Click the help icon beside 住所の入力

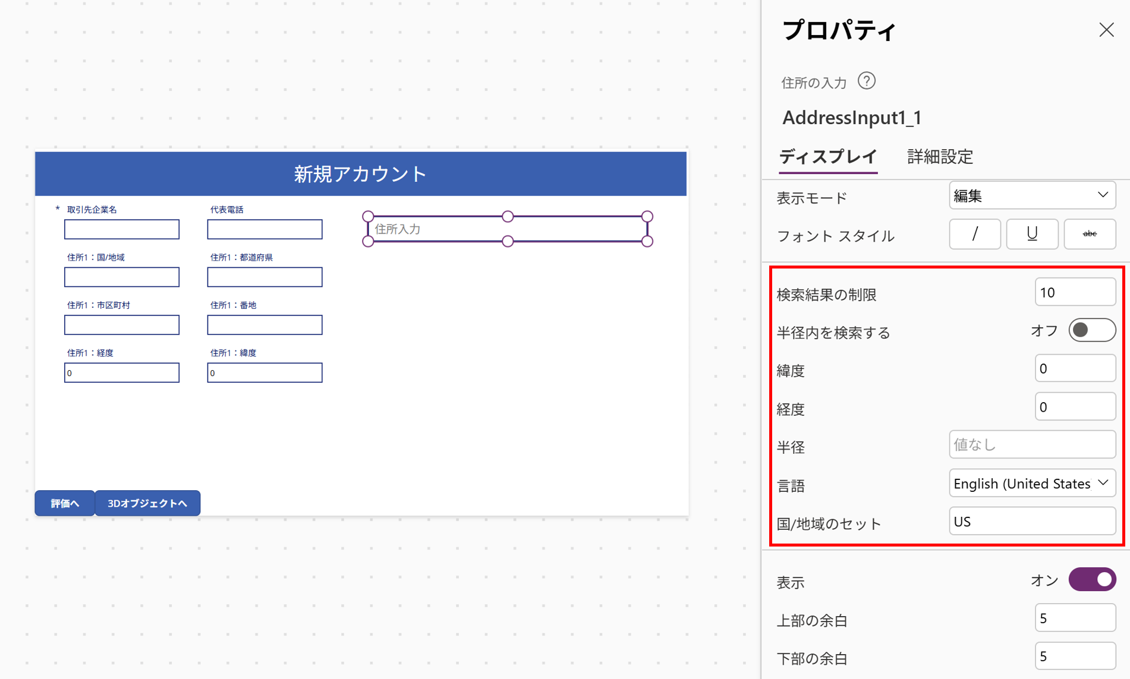point(867,81)
